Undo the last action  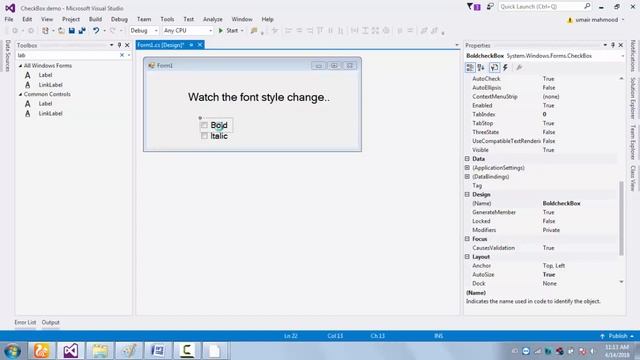click(96, 31)
